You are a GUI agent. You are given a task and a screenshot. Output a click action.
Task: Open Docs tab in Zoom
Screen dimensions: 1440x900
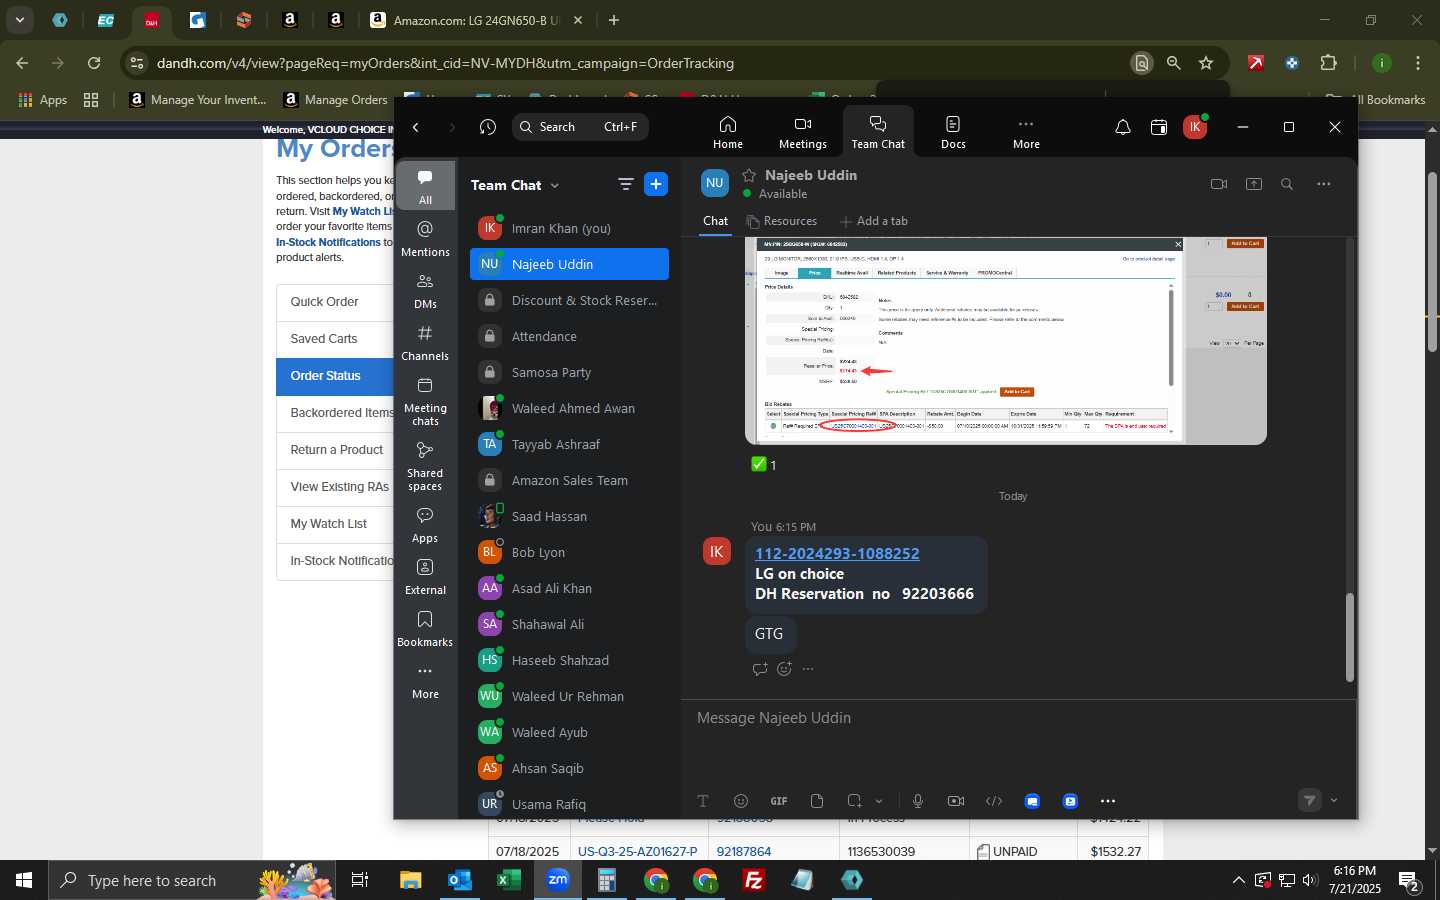[953, 132]
